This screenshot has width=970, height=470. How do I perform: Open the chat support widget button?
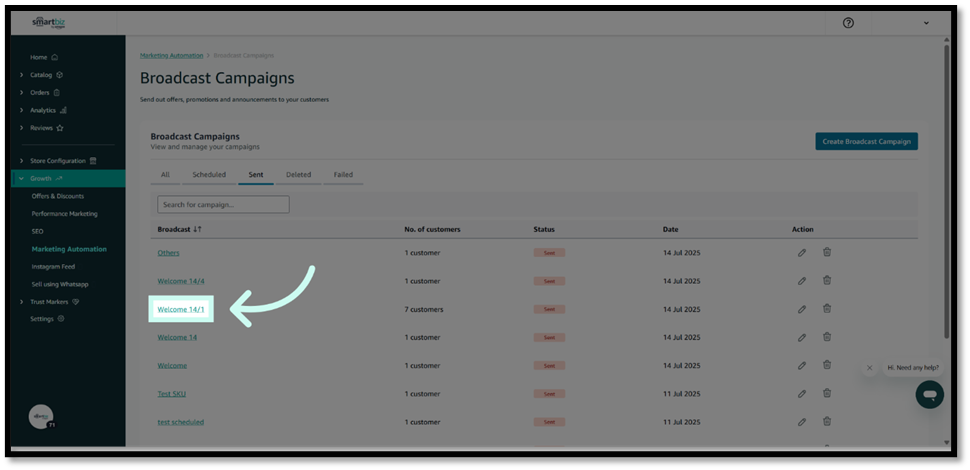[x=929, y=394]
